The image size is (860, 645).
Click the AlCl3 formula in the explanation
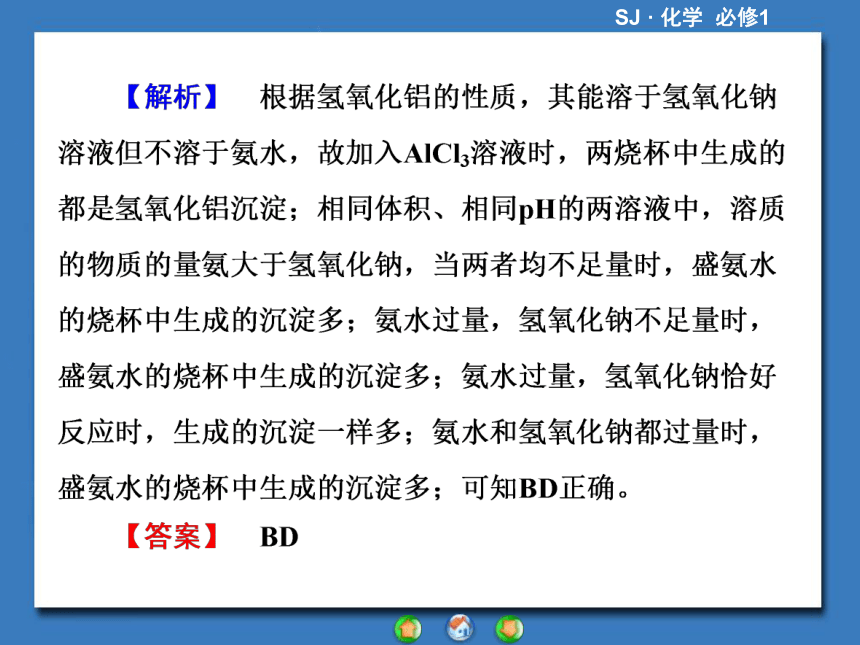tap(437, 154)
